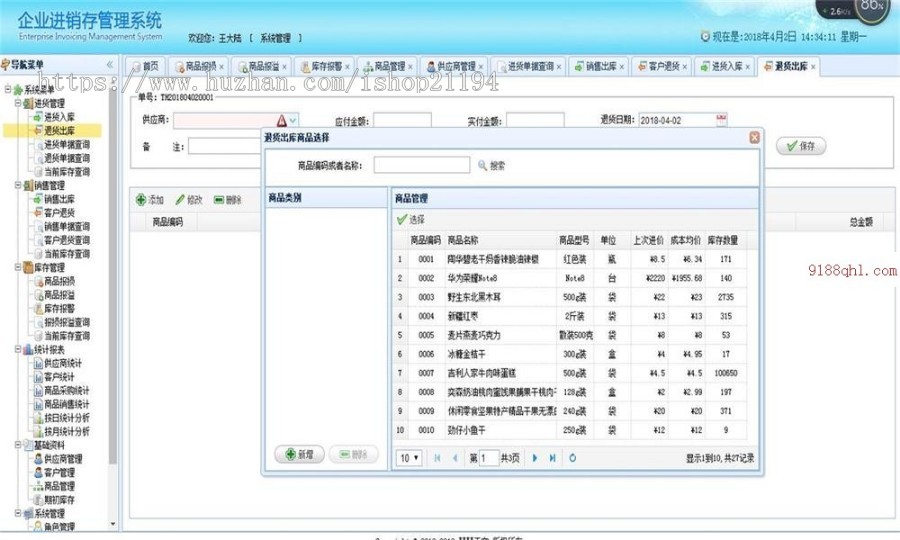Open 退货单据查询 in the sidebar

coord(67,158)
